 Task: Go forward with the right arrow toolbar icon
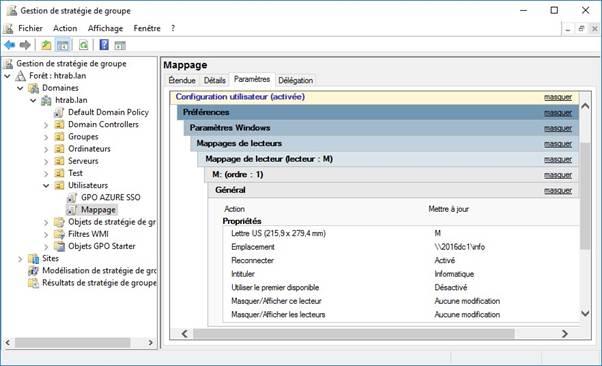click(25, 45)
